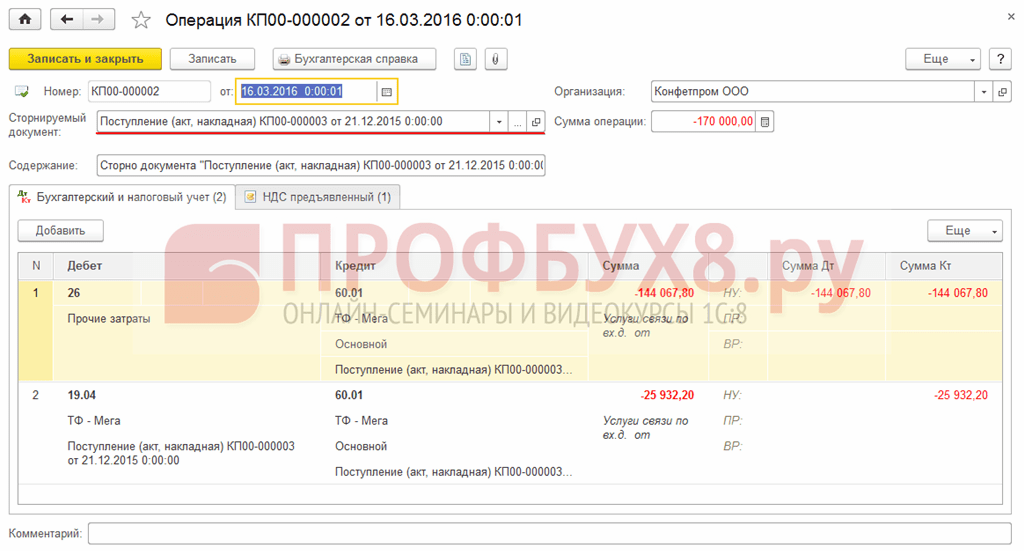Switch to НДС предъявленный tab
Viewport: 1024px width, 551px height.
(318, 197)
